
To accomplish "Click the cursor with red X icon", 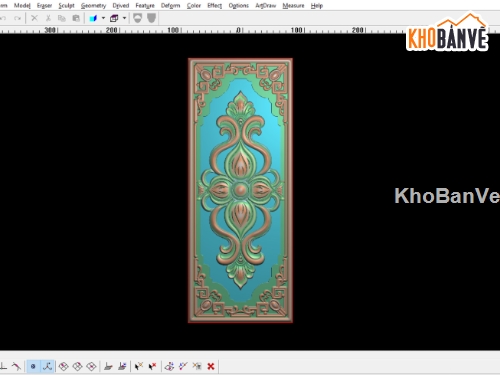I will 152,367.
